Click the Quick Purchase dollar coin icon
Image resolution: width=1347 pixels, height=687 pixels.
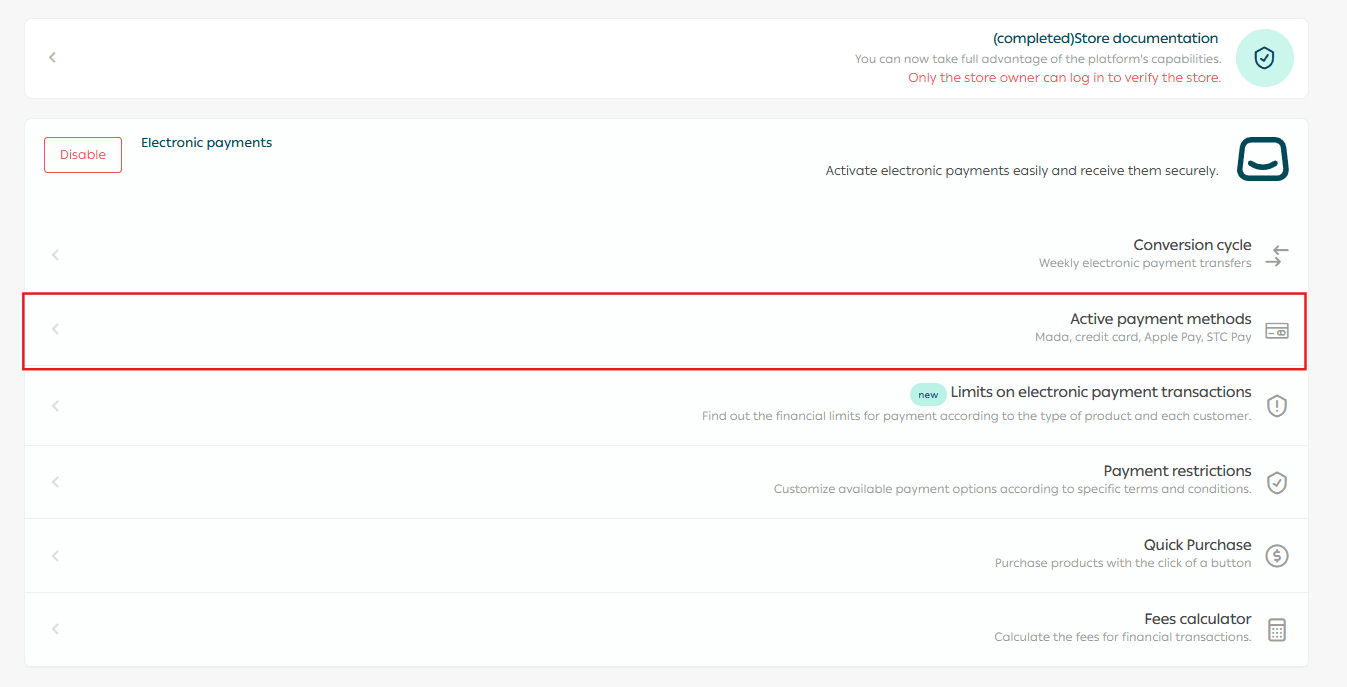point(1276,556)
